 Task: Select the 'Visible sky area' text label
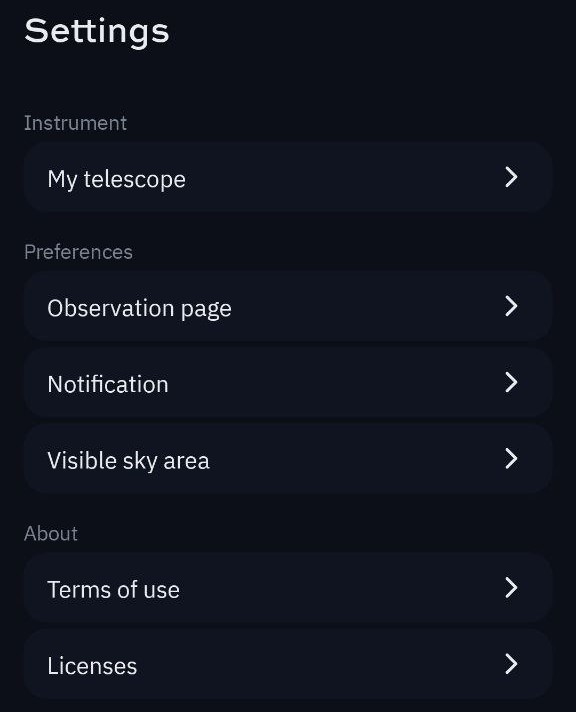tap(129, 461)
